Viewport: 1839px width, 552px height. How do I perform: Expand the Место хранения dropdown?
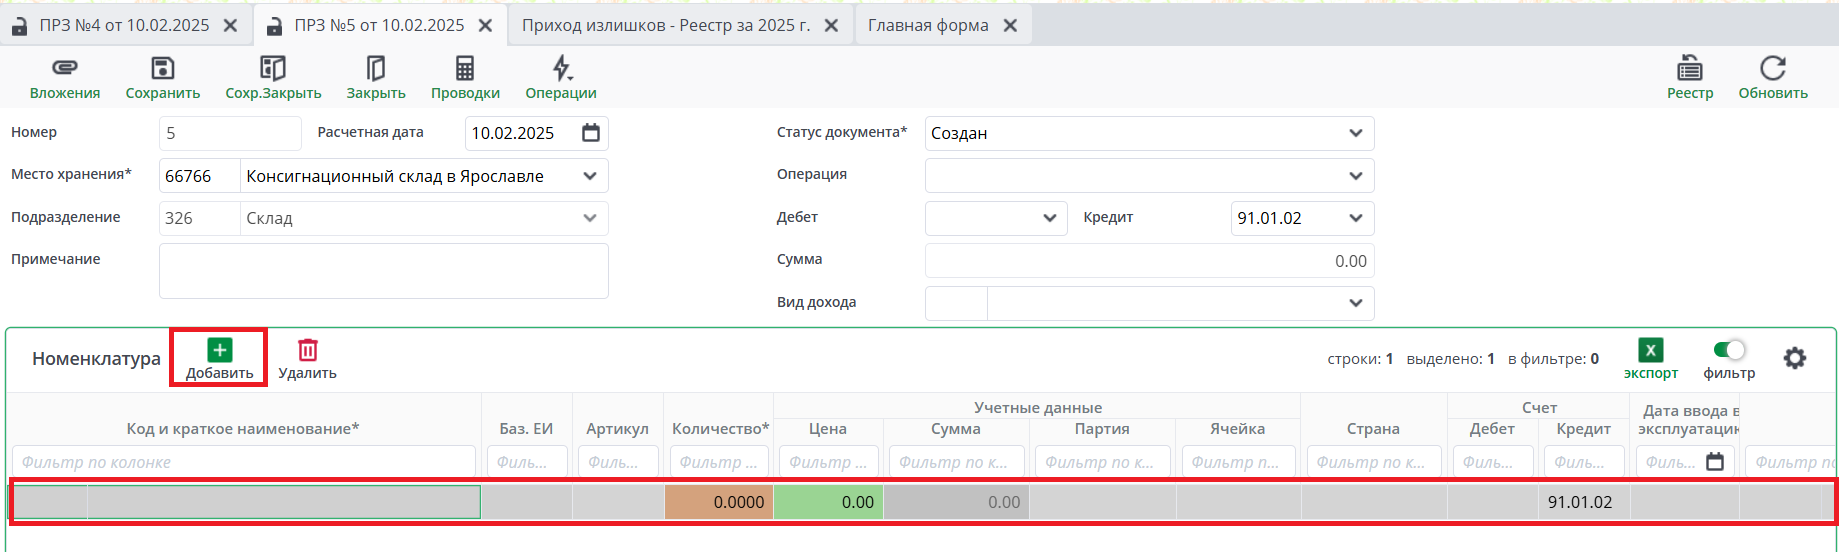point(590,176)
